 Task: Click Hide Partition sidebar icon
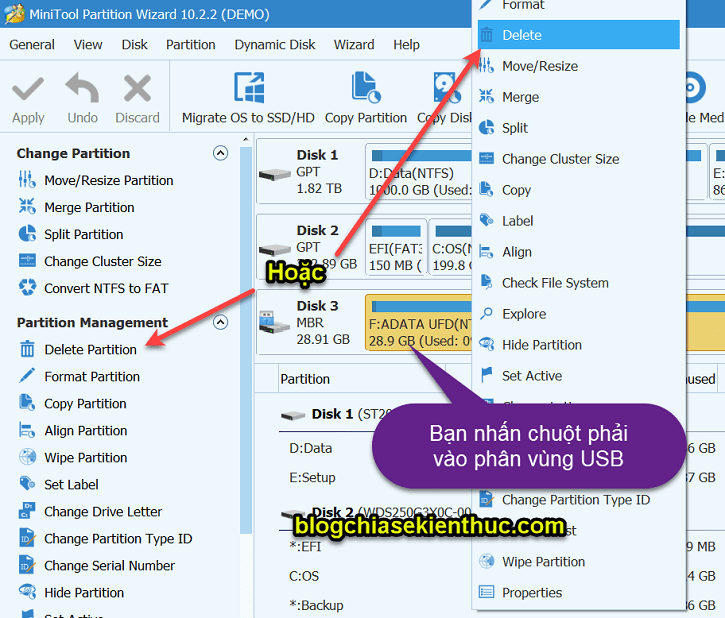click(27, 592)
